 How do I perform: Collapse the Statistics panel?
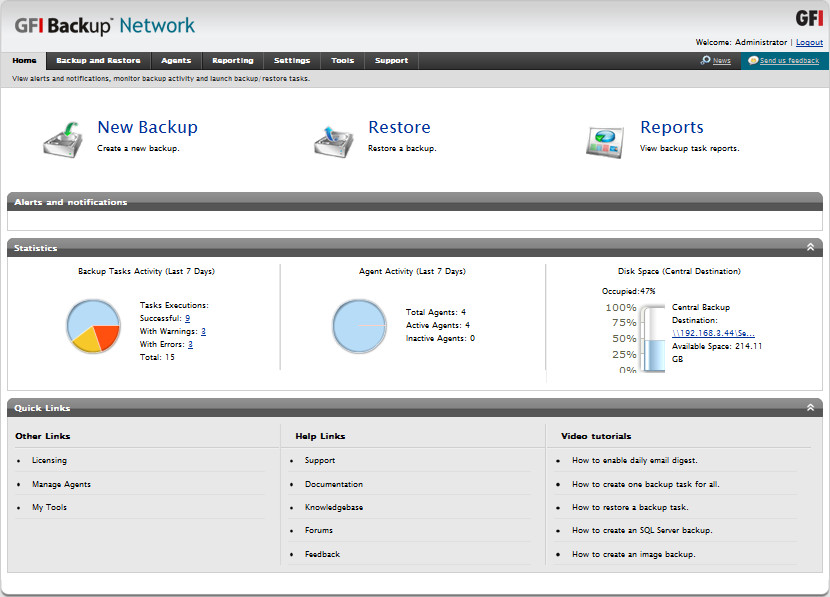[x=810, y=247]
